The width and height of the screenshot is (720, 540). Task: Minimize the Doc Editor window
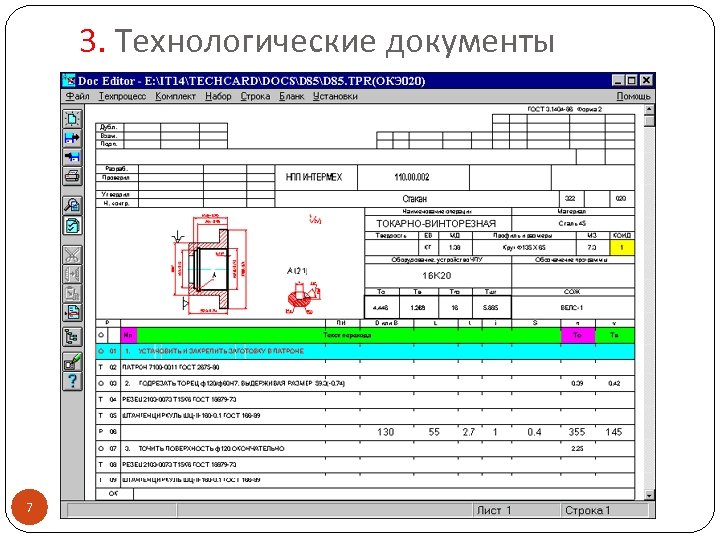(x=619, y=81)
